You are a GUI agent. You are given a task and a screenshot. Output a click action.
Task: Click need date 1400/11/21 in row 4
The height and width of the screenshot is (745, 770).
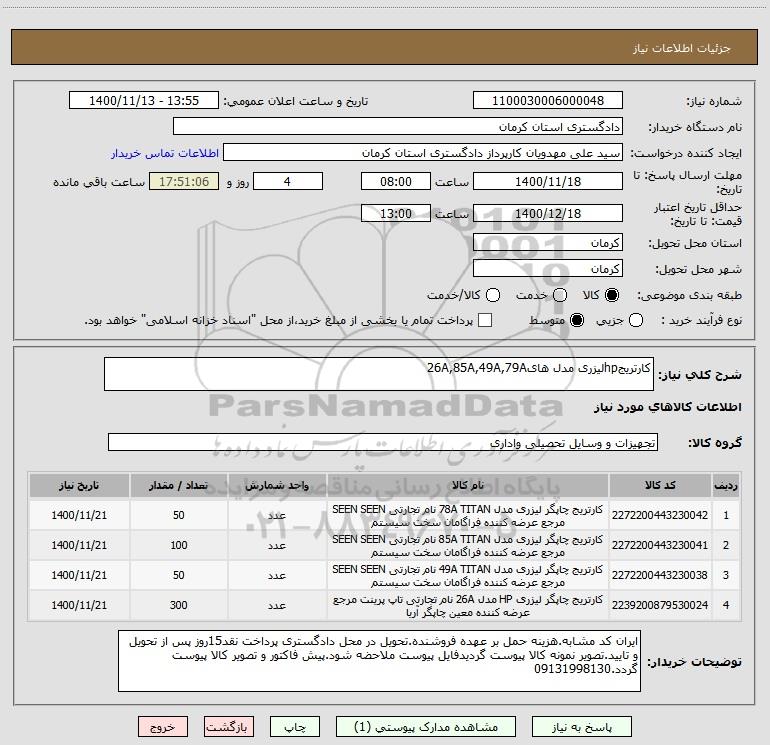point(79,605)
